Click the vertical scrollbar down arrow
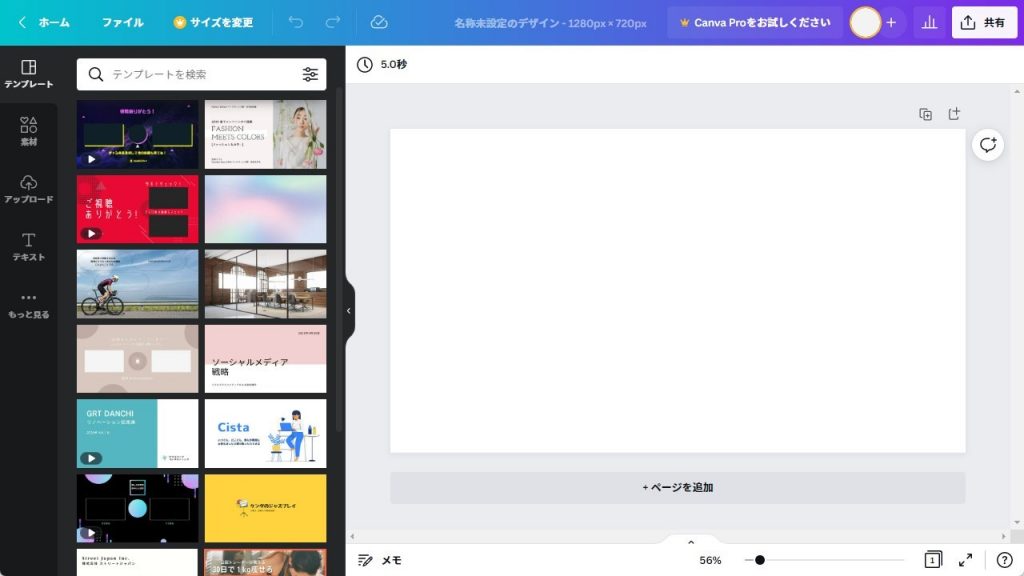This screenshot has height=576, width=1024. 1017,522
